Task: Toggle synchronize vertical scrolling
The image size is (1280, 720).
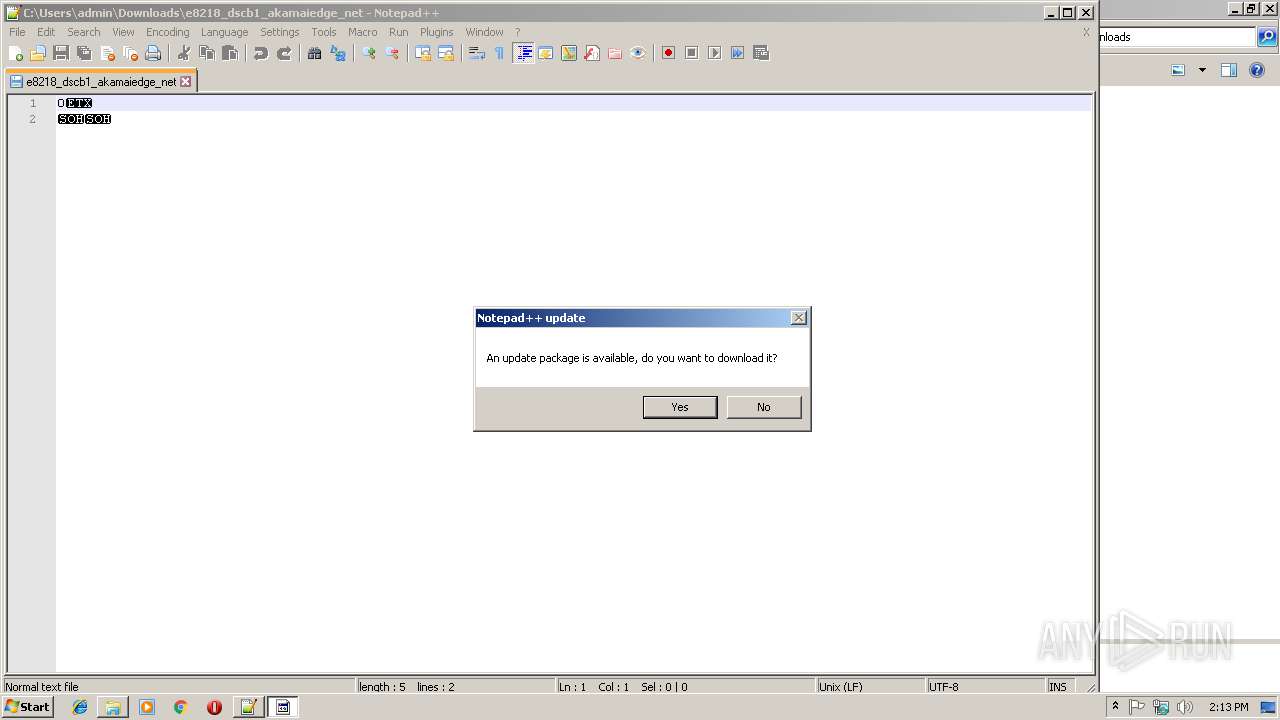Action: [x=420, y=52]
